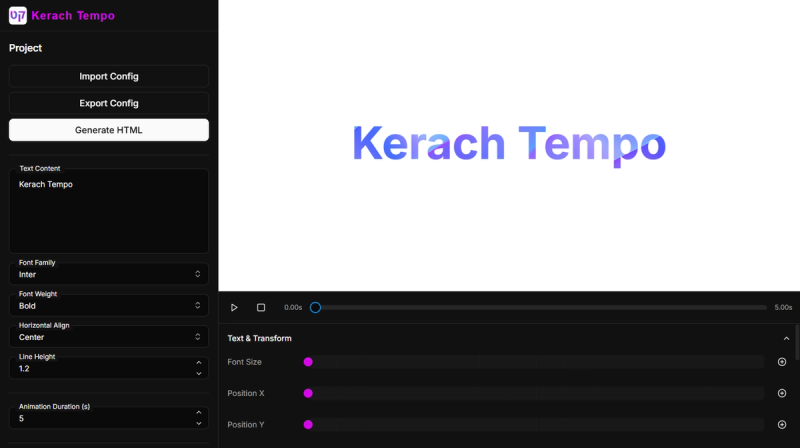
Task: Open the Font Family dropdown
Action: coord(109,274)
